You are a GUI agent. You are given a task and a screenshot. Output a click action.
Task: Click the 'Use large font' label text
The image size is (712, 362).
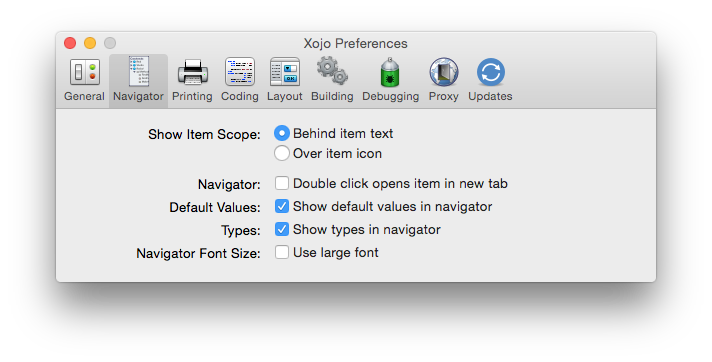click(336, 253)
